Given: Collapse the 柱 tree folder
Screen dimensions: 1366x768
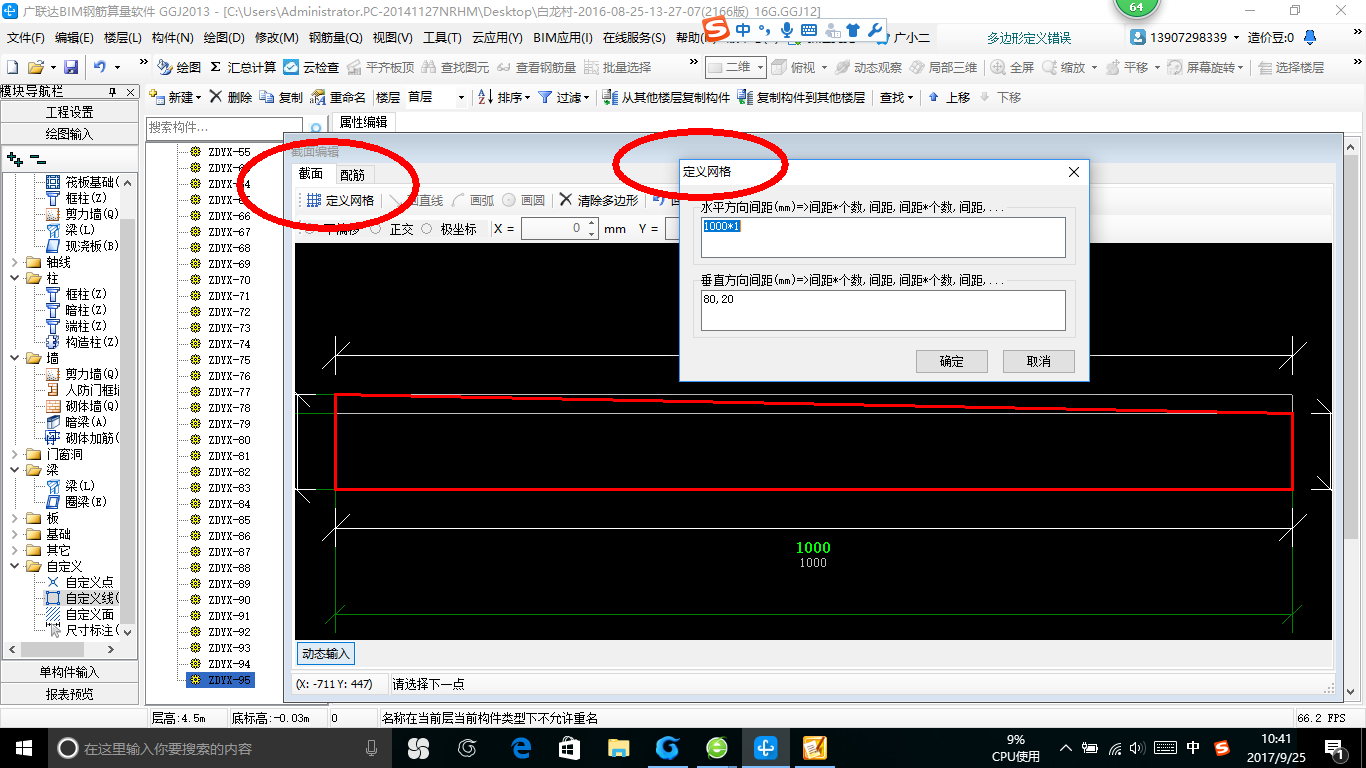Looking at the screenshot, I should click(14, 278).
